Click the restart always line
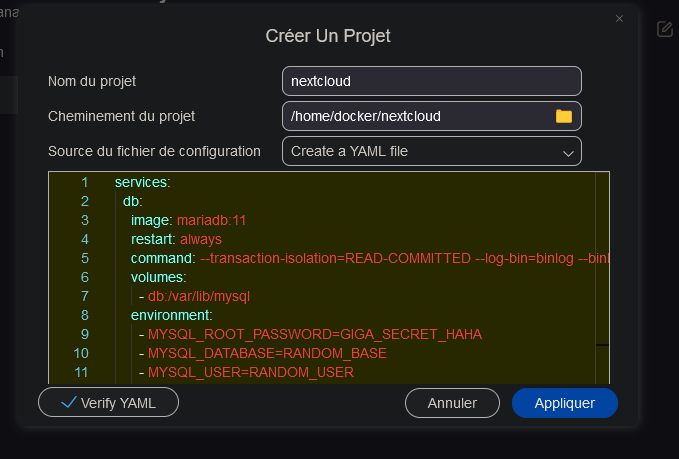679x459 pixels. (176, 239)
